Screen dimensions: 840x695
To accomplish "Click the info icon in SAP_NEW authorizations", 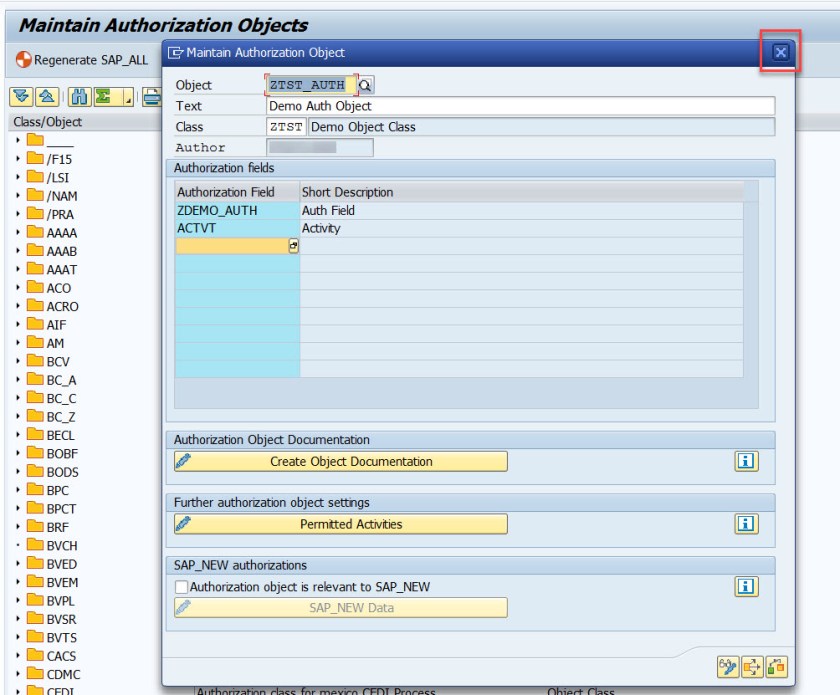I will point(746,586).
